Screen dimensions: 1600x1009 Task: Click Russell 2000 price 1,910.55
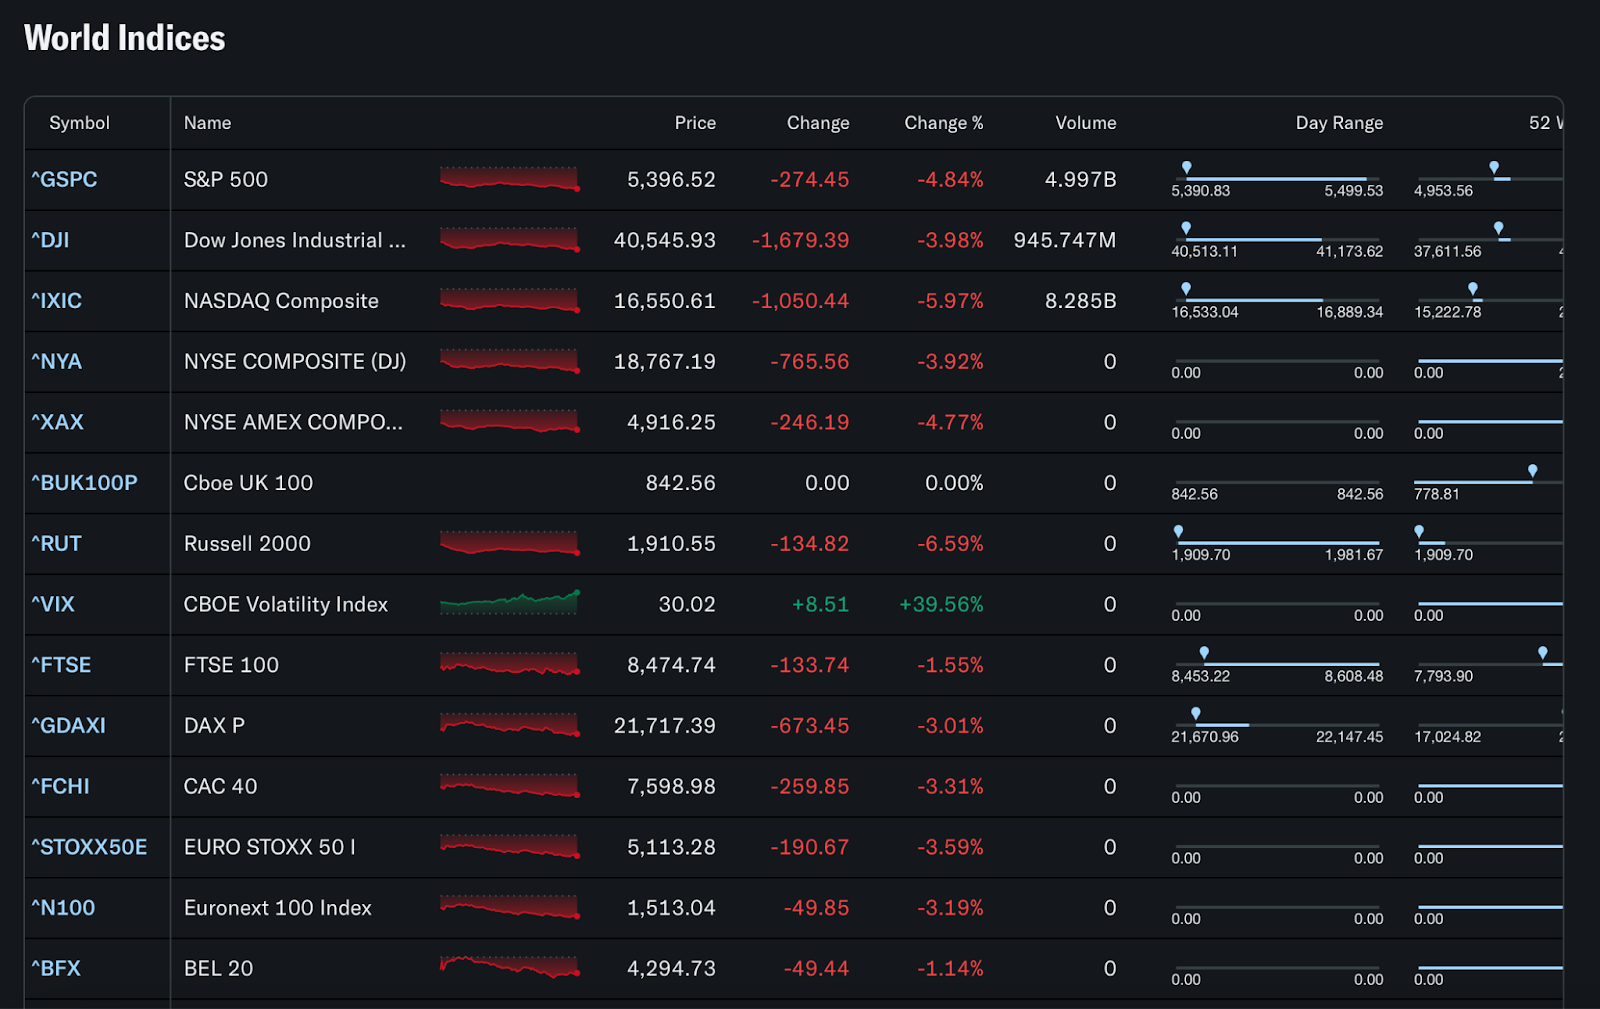(x=671, y=544)
